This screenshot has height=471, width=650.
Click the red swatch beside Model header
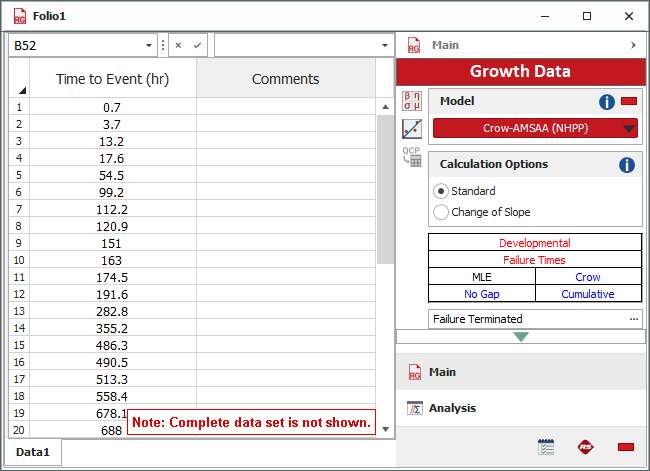click(629, 101)
